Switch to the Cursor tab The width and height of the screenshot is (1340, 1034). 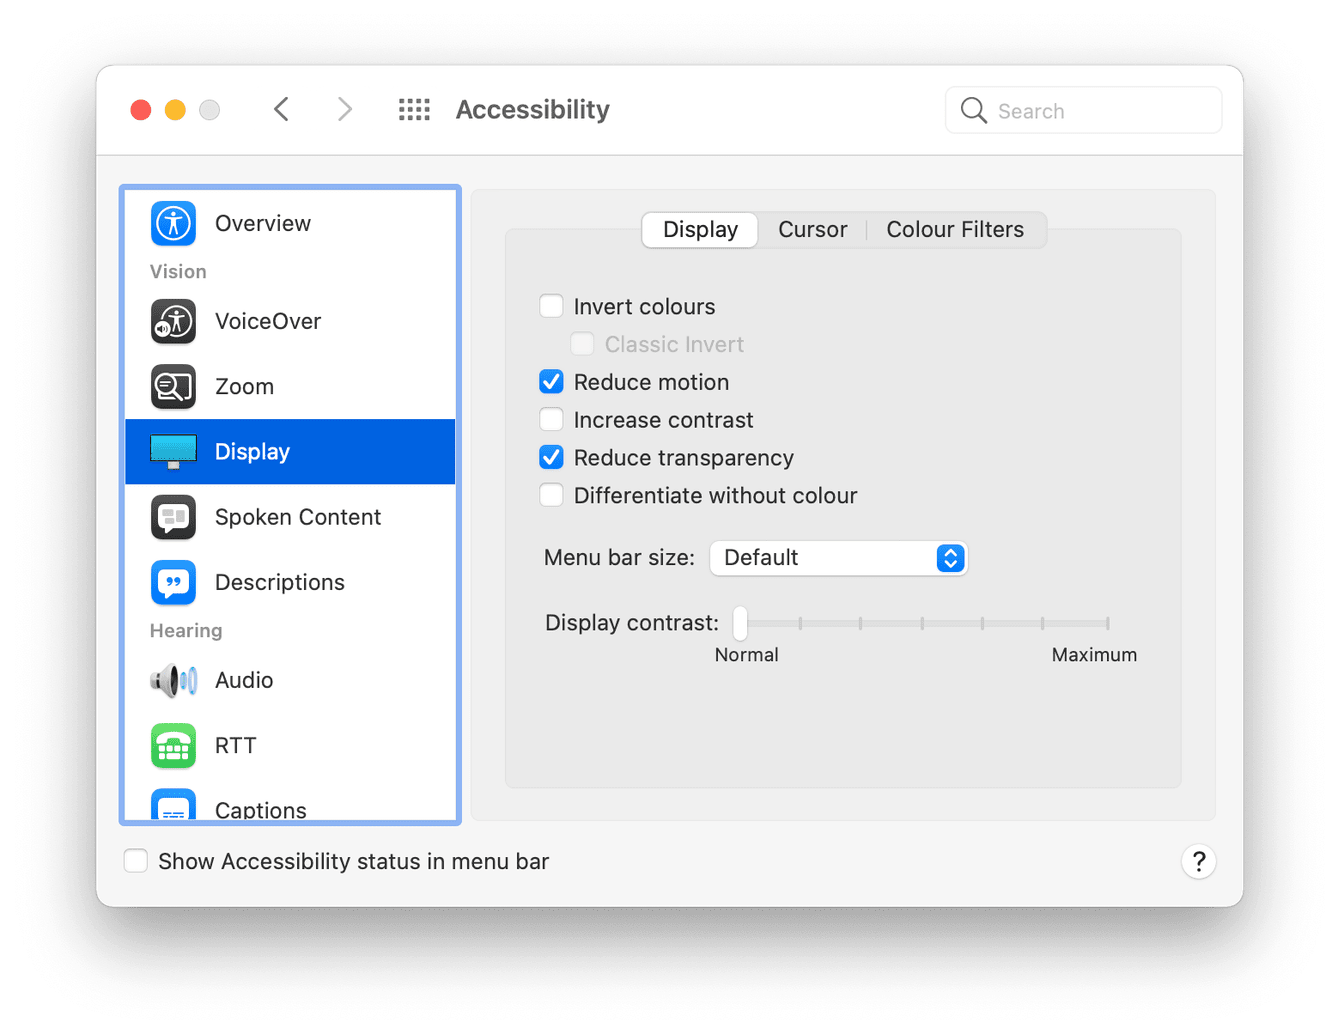coord(812,229)
